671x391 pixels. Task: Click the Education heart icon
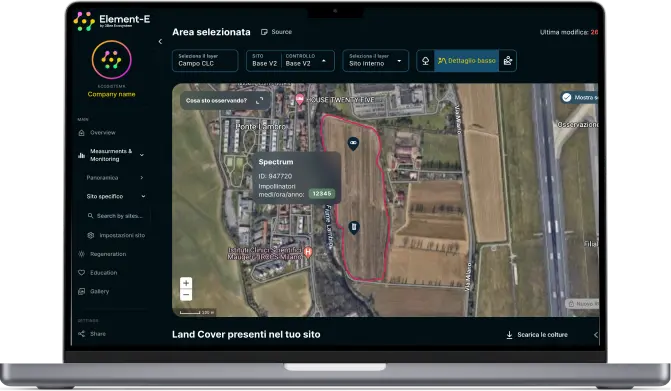pyautogui.click(x=81, y=273)
